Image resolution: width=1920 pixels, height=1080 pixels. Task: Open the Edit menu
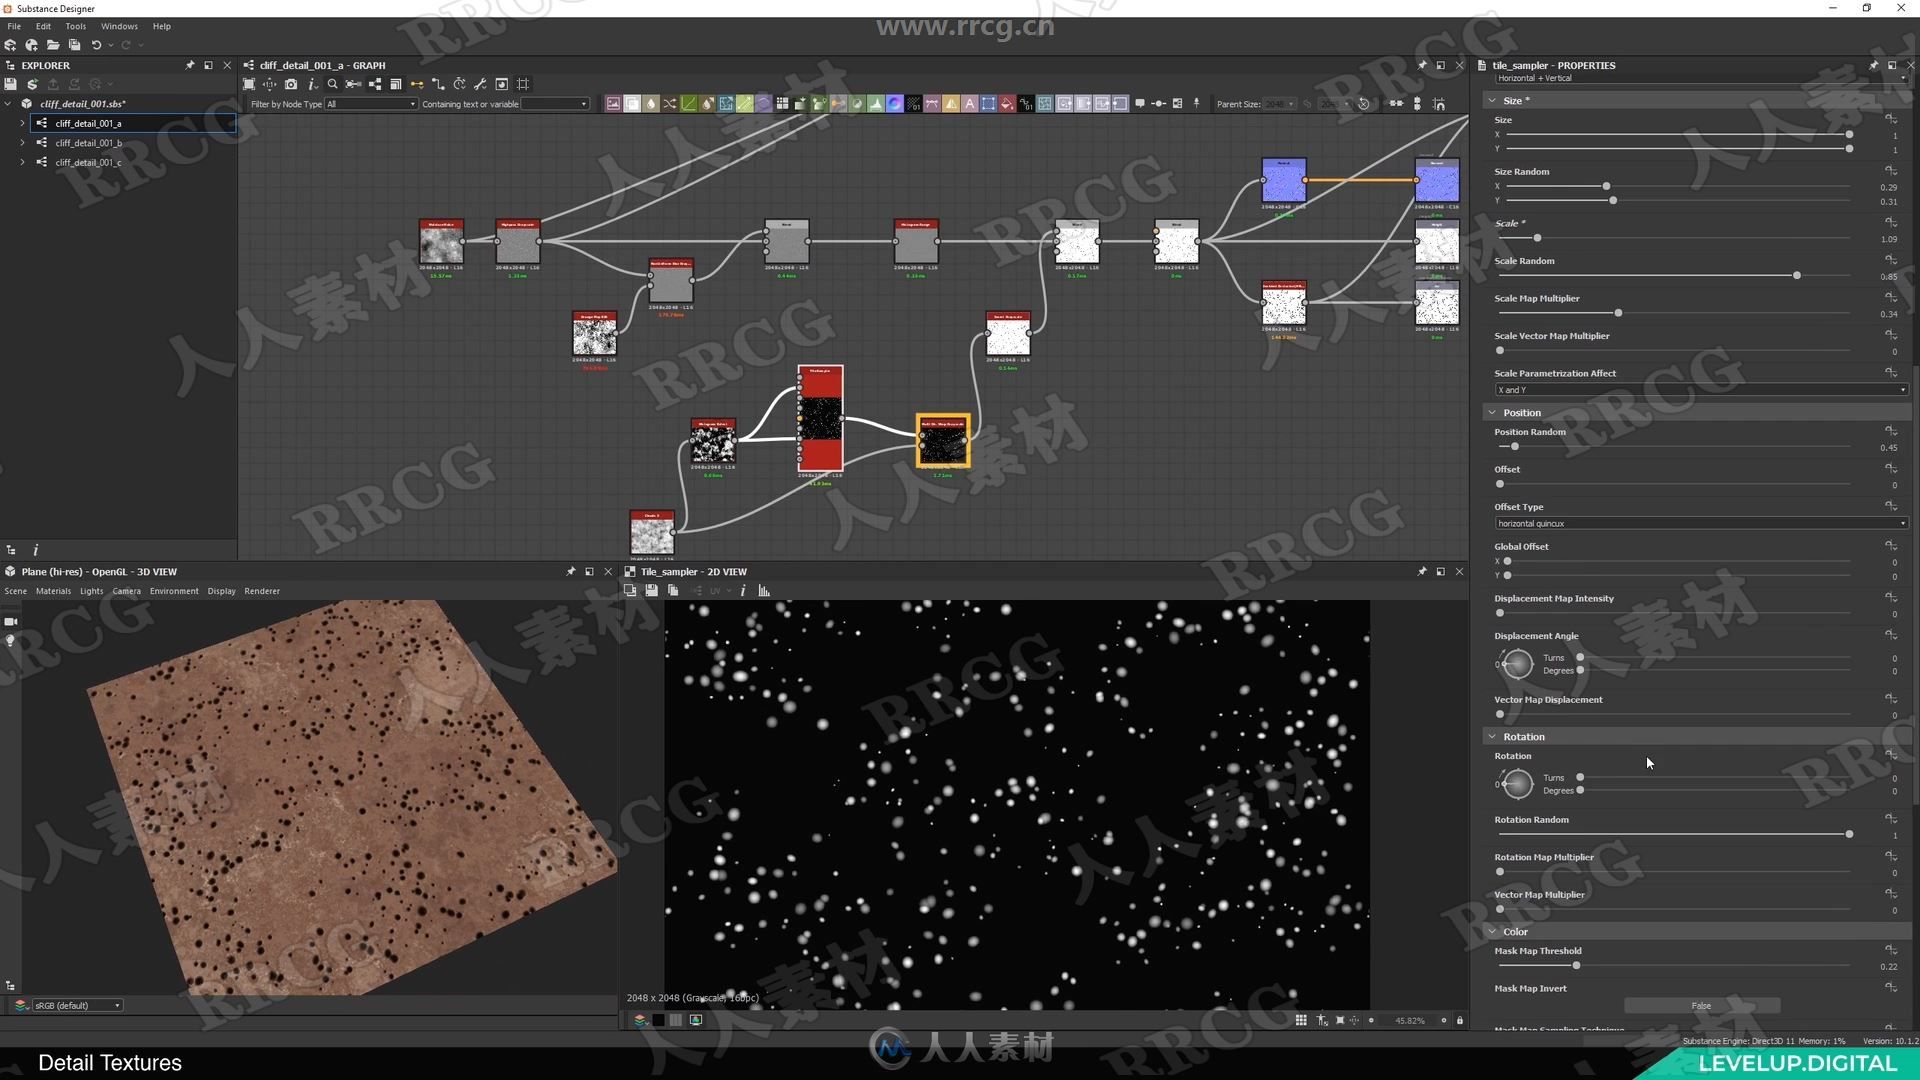pos(43,26)
